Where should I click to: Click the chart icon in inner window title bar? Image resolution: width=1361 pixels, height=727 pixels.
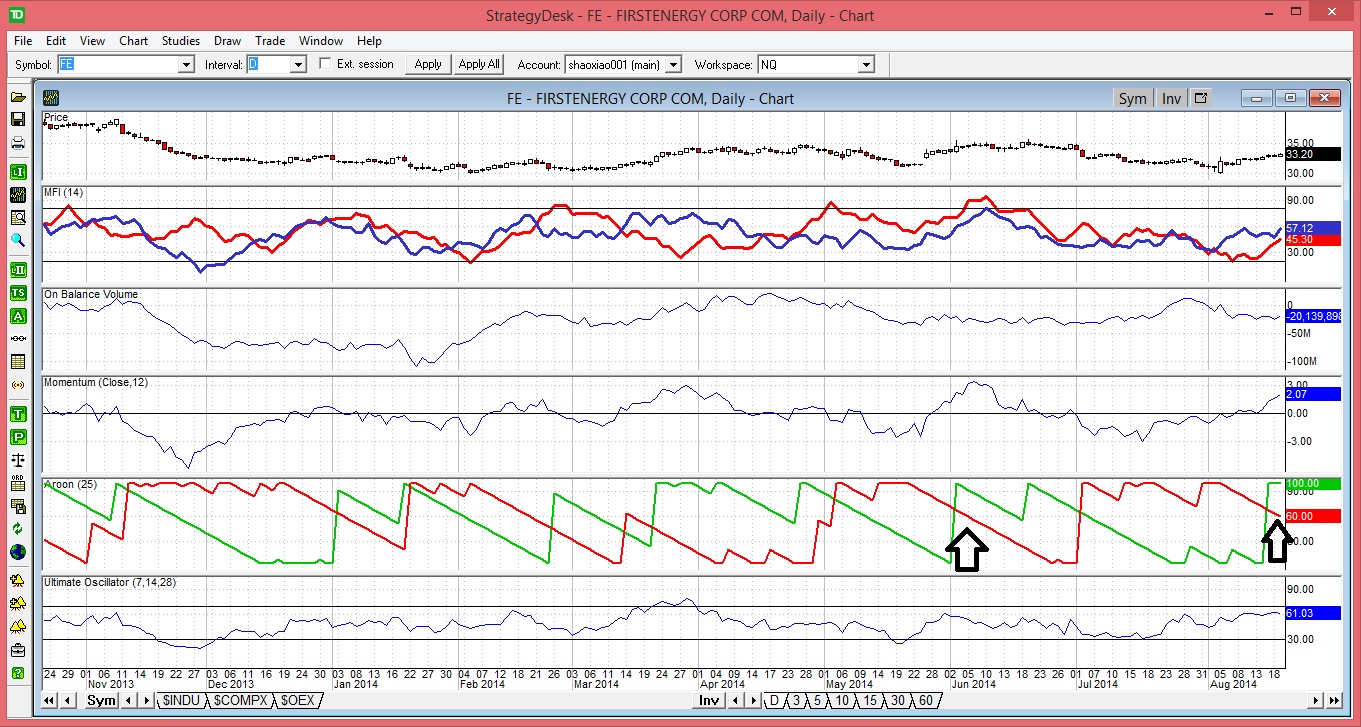pyautogui.click(x=51, y=98)
